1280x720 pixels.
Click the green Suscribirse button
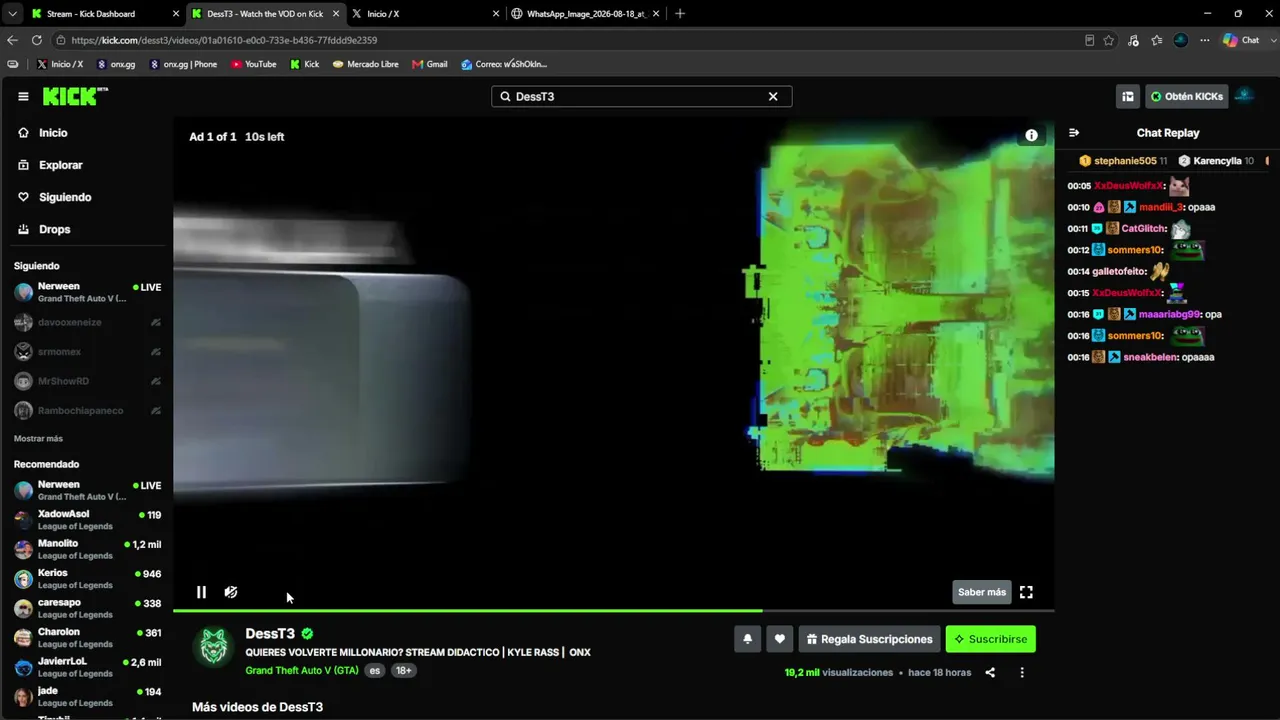991,639
